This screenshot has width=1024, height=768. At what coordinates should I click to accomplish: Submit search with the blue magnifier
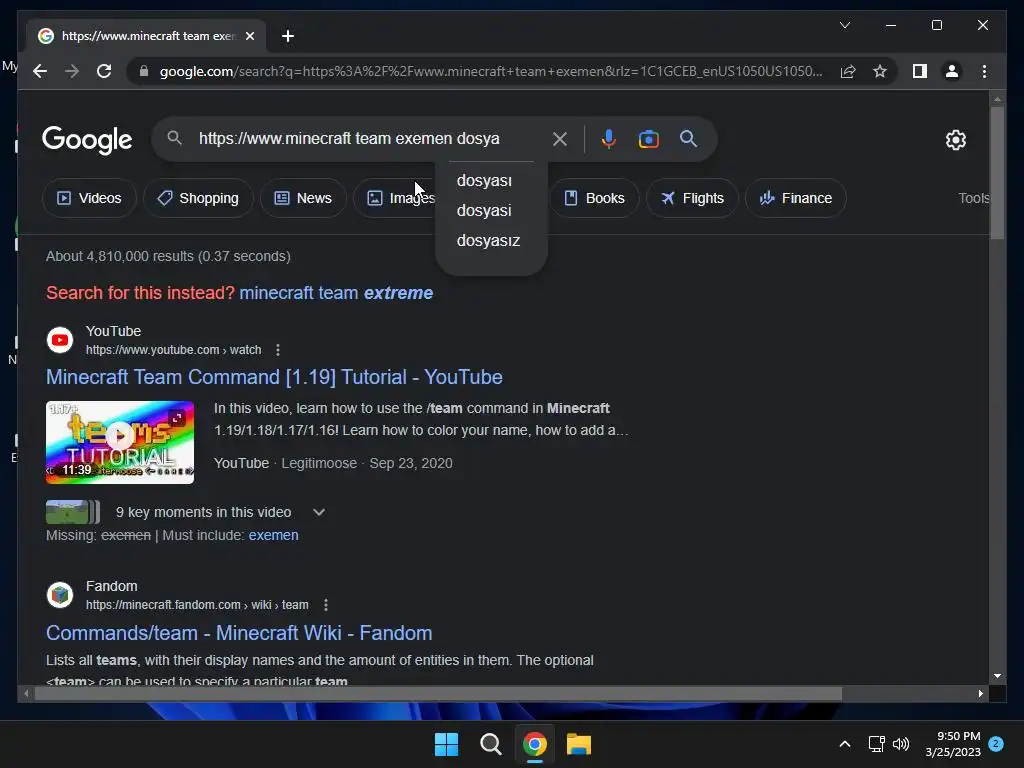pos(688,138)
